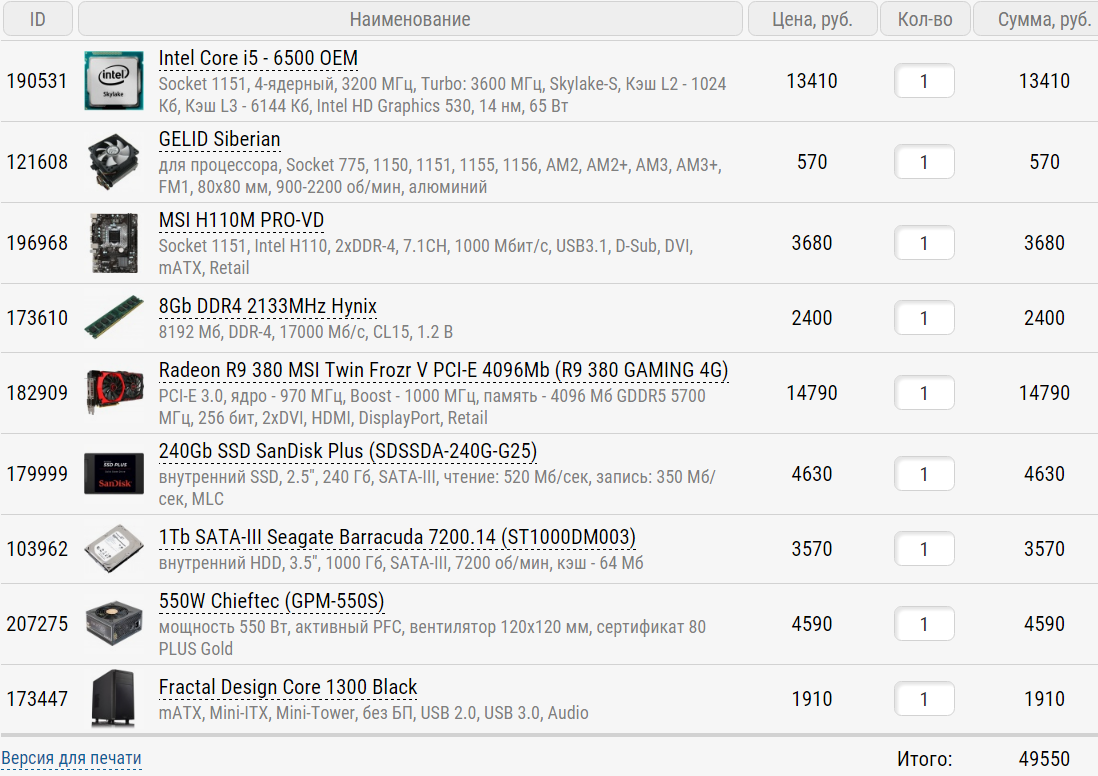Image resolution: width=1098 pixels, height=776 pixels.
Task: Select ID value 173447
Action: [37, 698]
